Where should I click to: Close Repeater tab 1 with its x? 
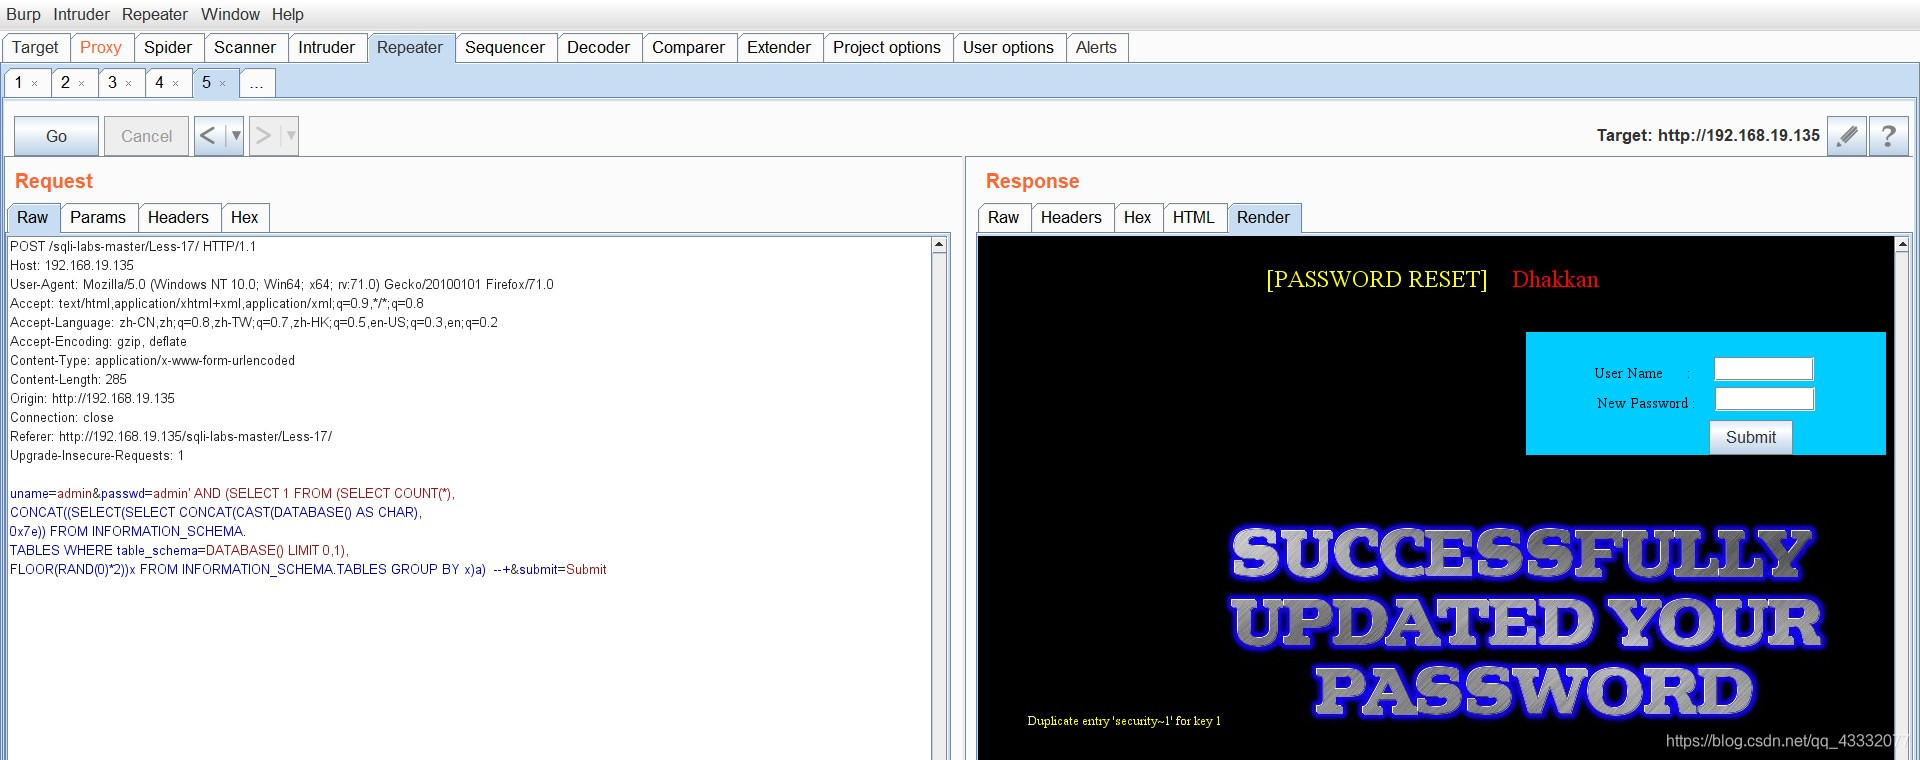(35, 84)
